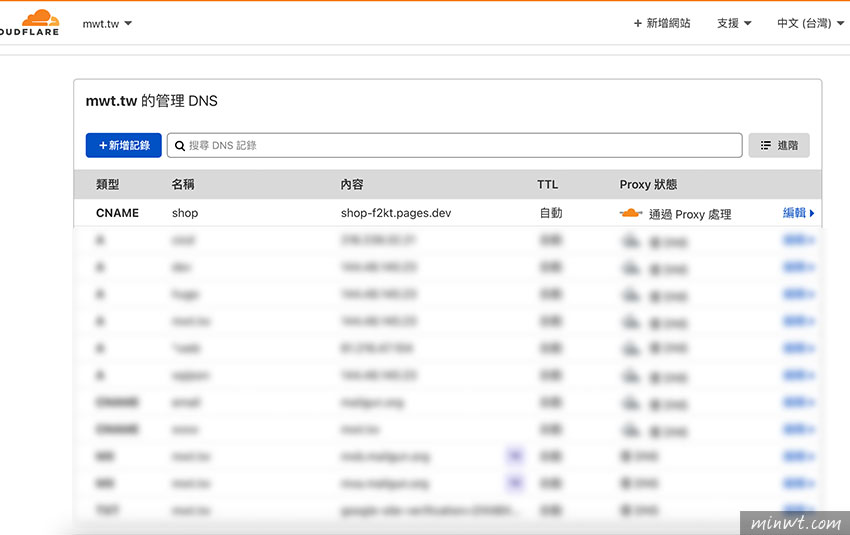Viewport: 850px width, 535px height.
Task: Open the 中文 (台灣) language dropdown
Action: pos(810,23)
